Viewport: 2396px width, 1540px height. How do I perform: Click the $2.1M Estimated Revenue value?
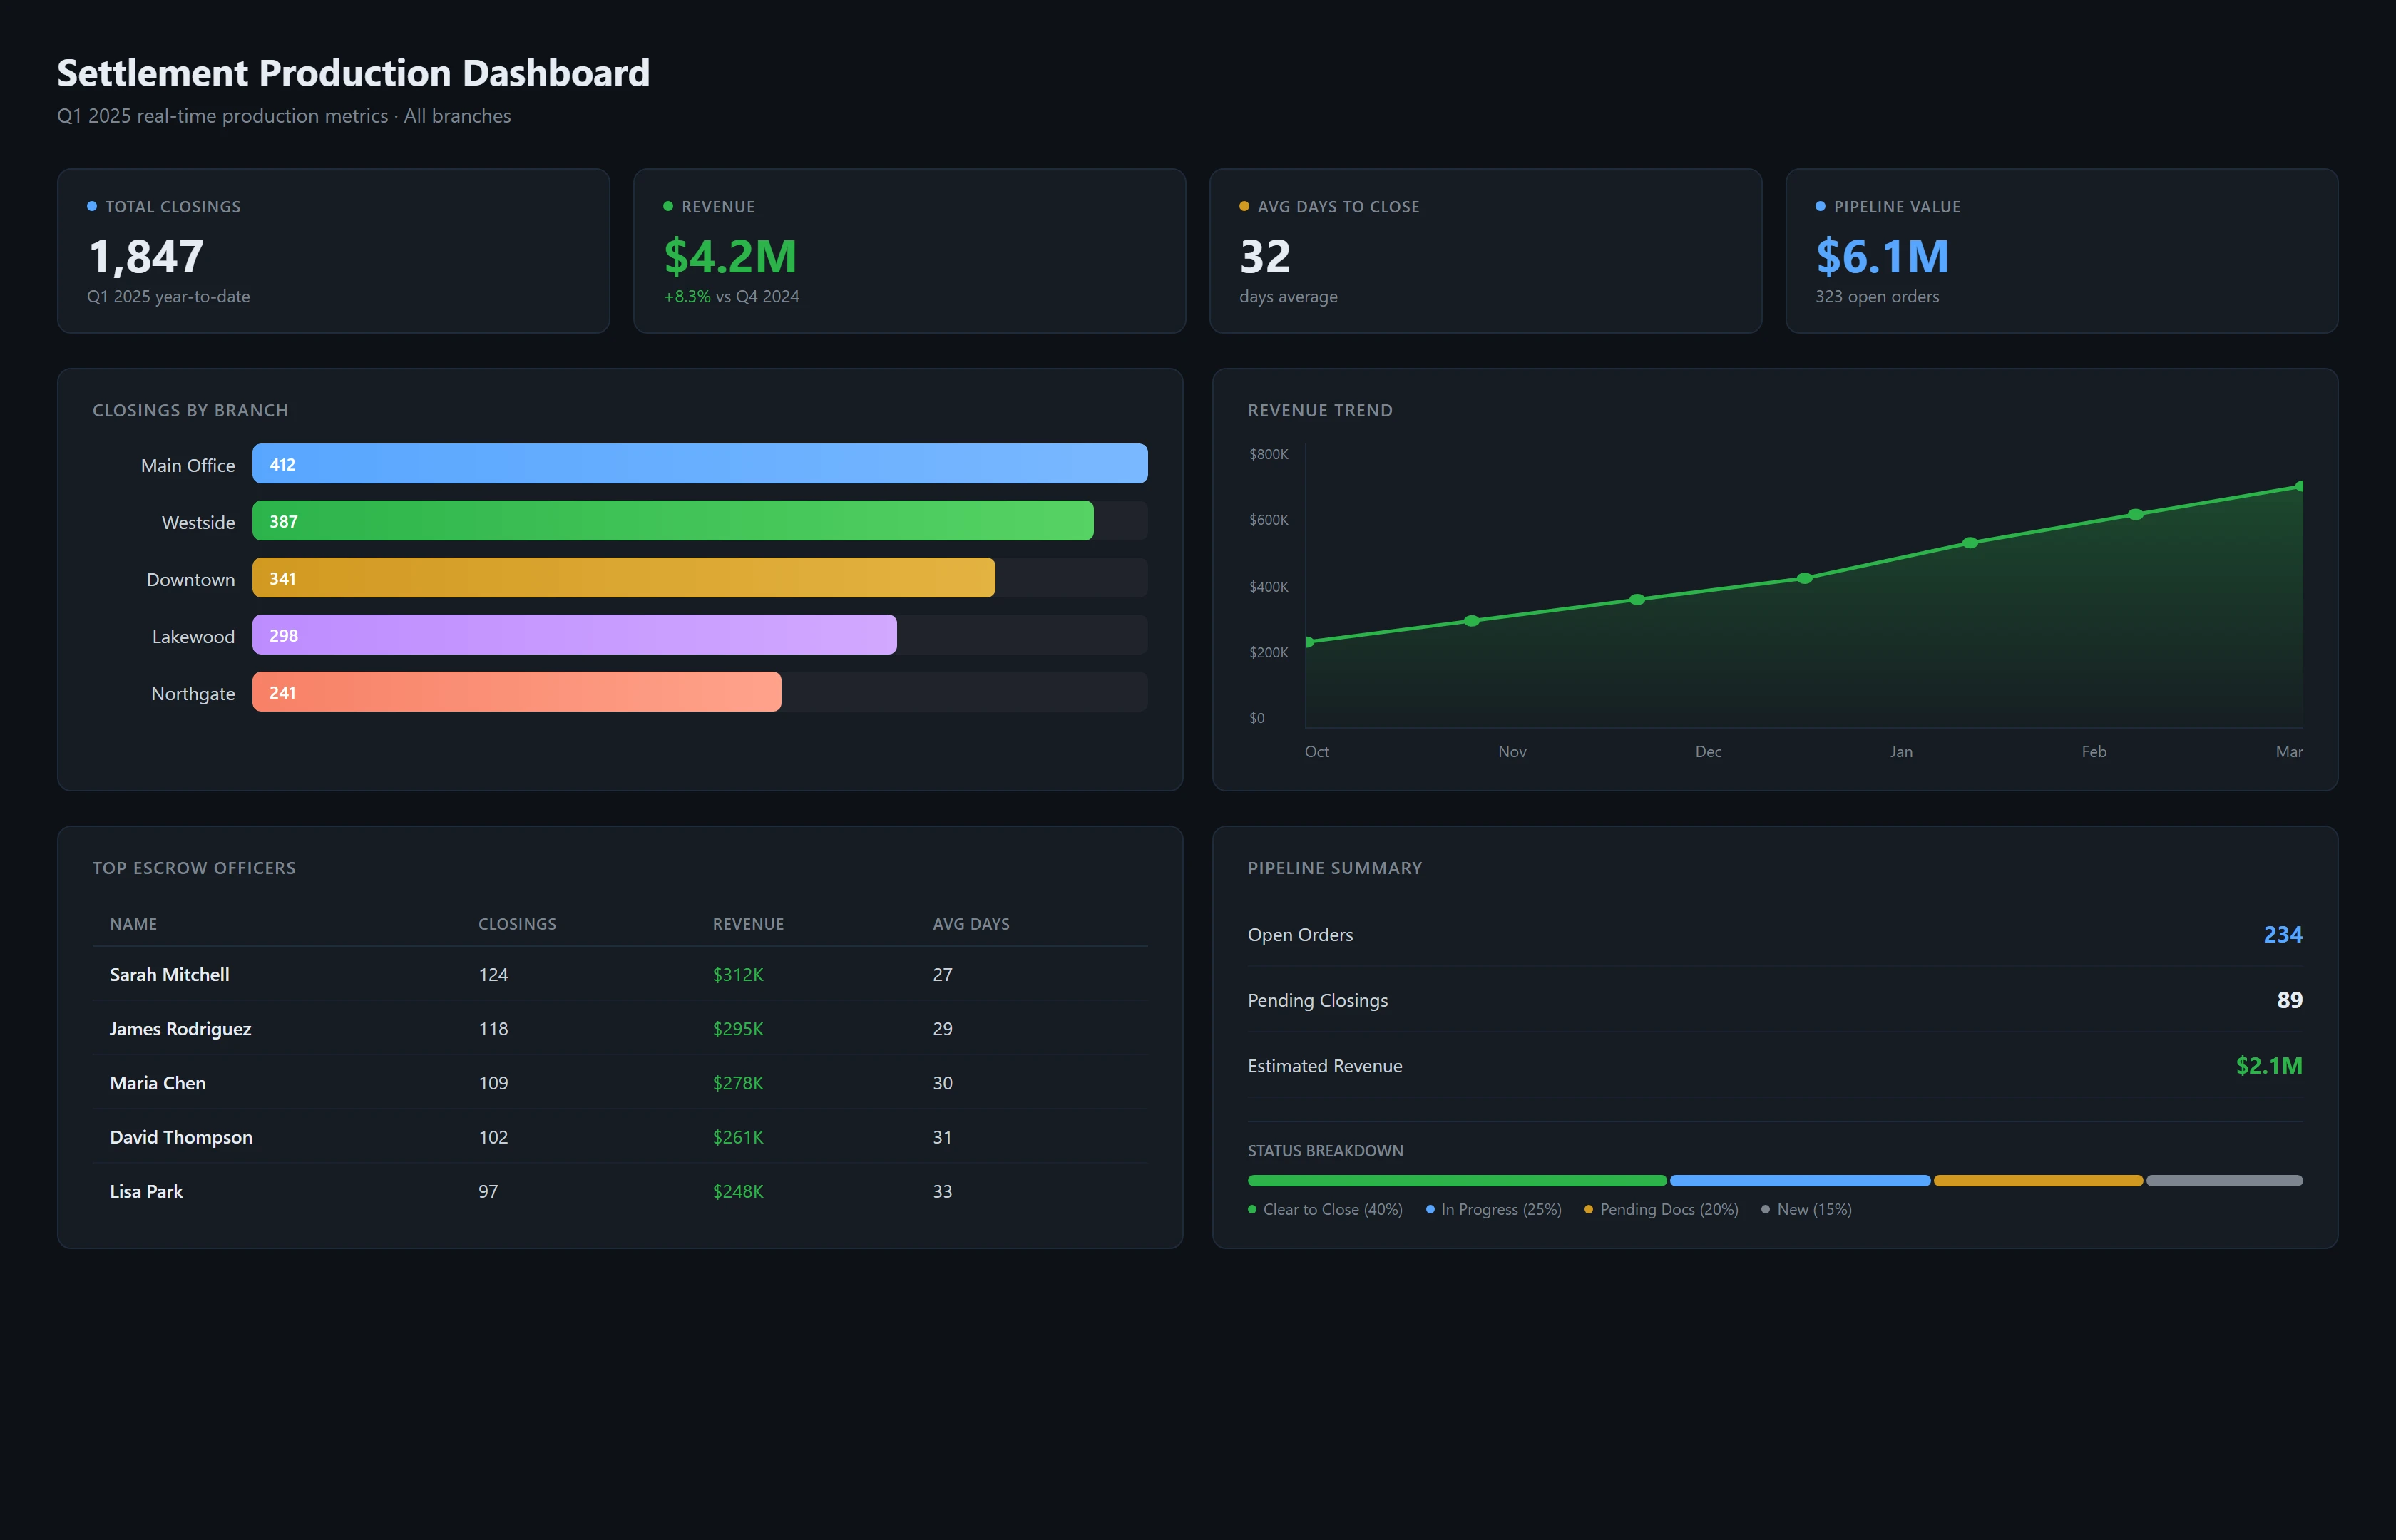[2270, 1065]
